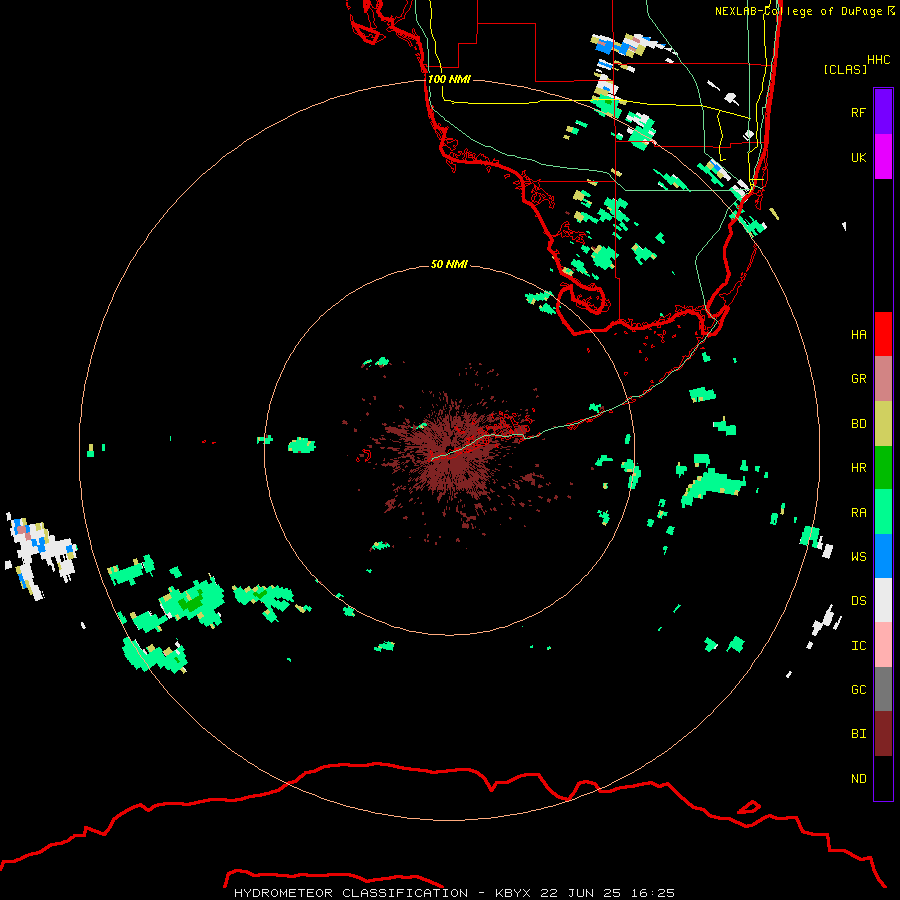The height and width of the screenshot is (900, 900).
Task: Click the RA legend label
Action: (x=858, y=513)
